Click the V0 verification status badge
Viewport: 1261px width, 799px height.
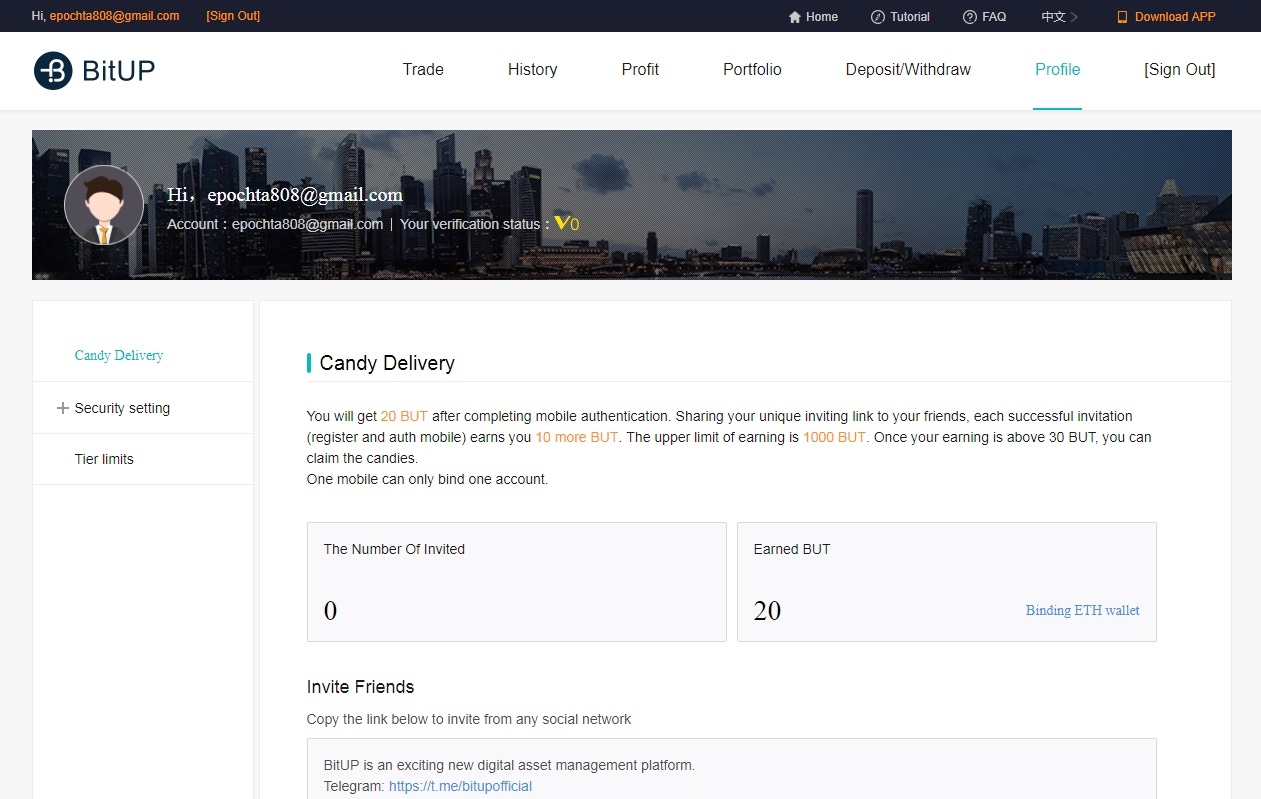click(x=567, y=223)
